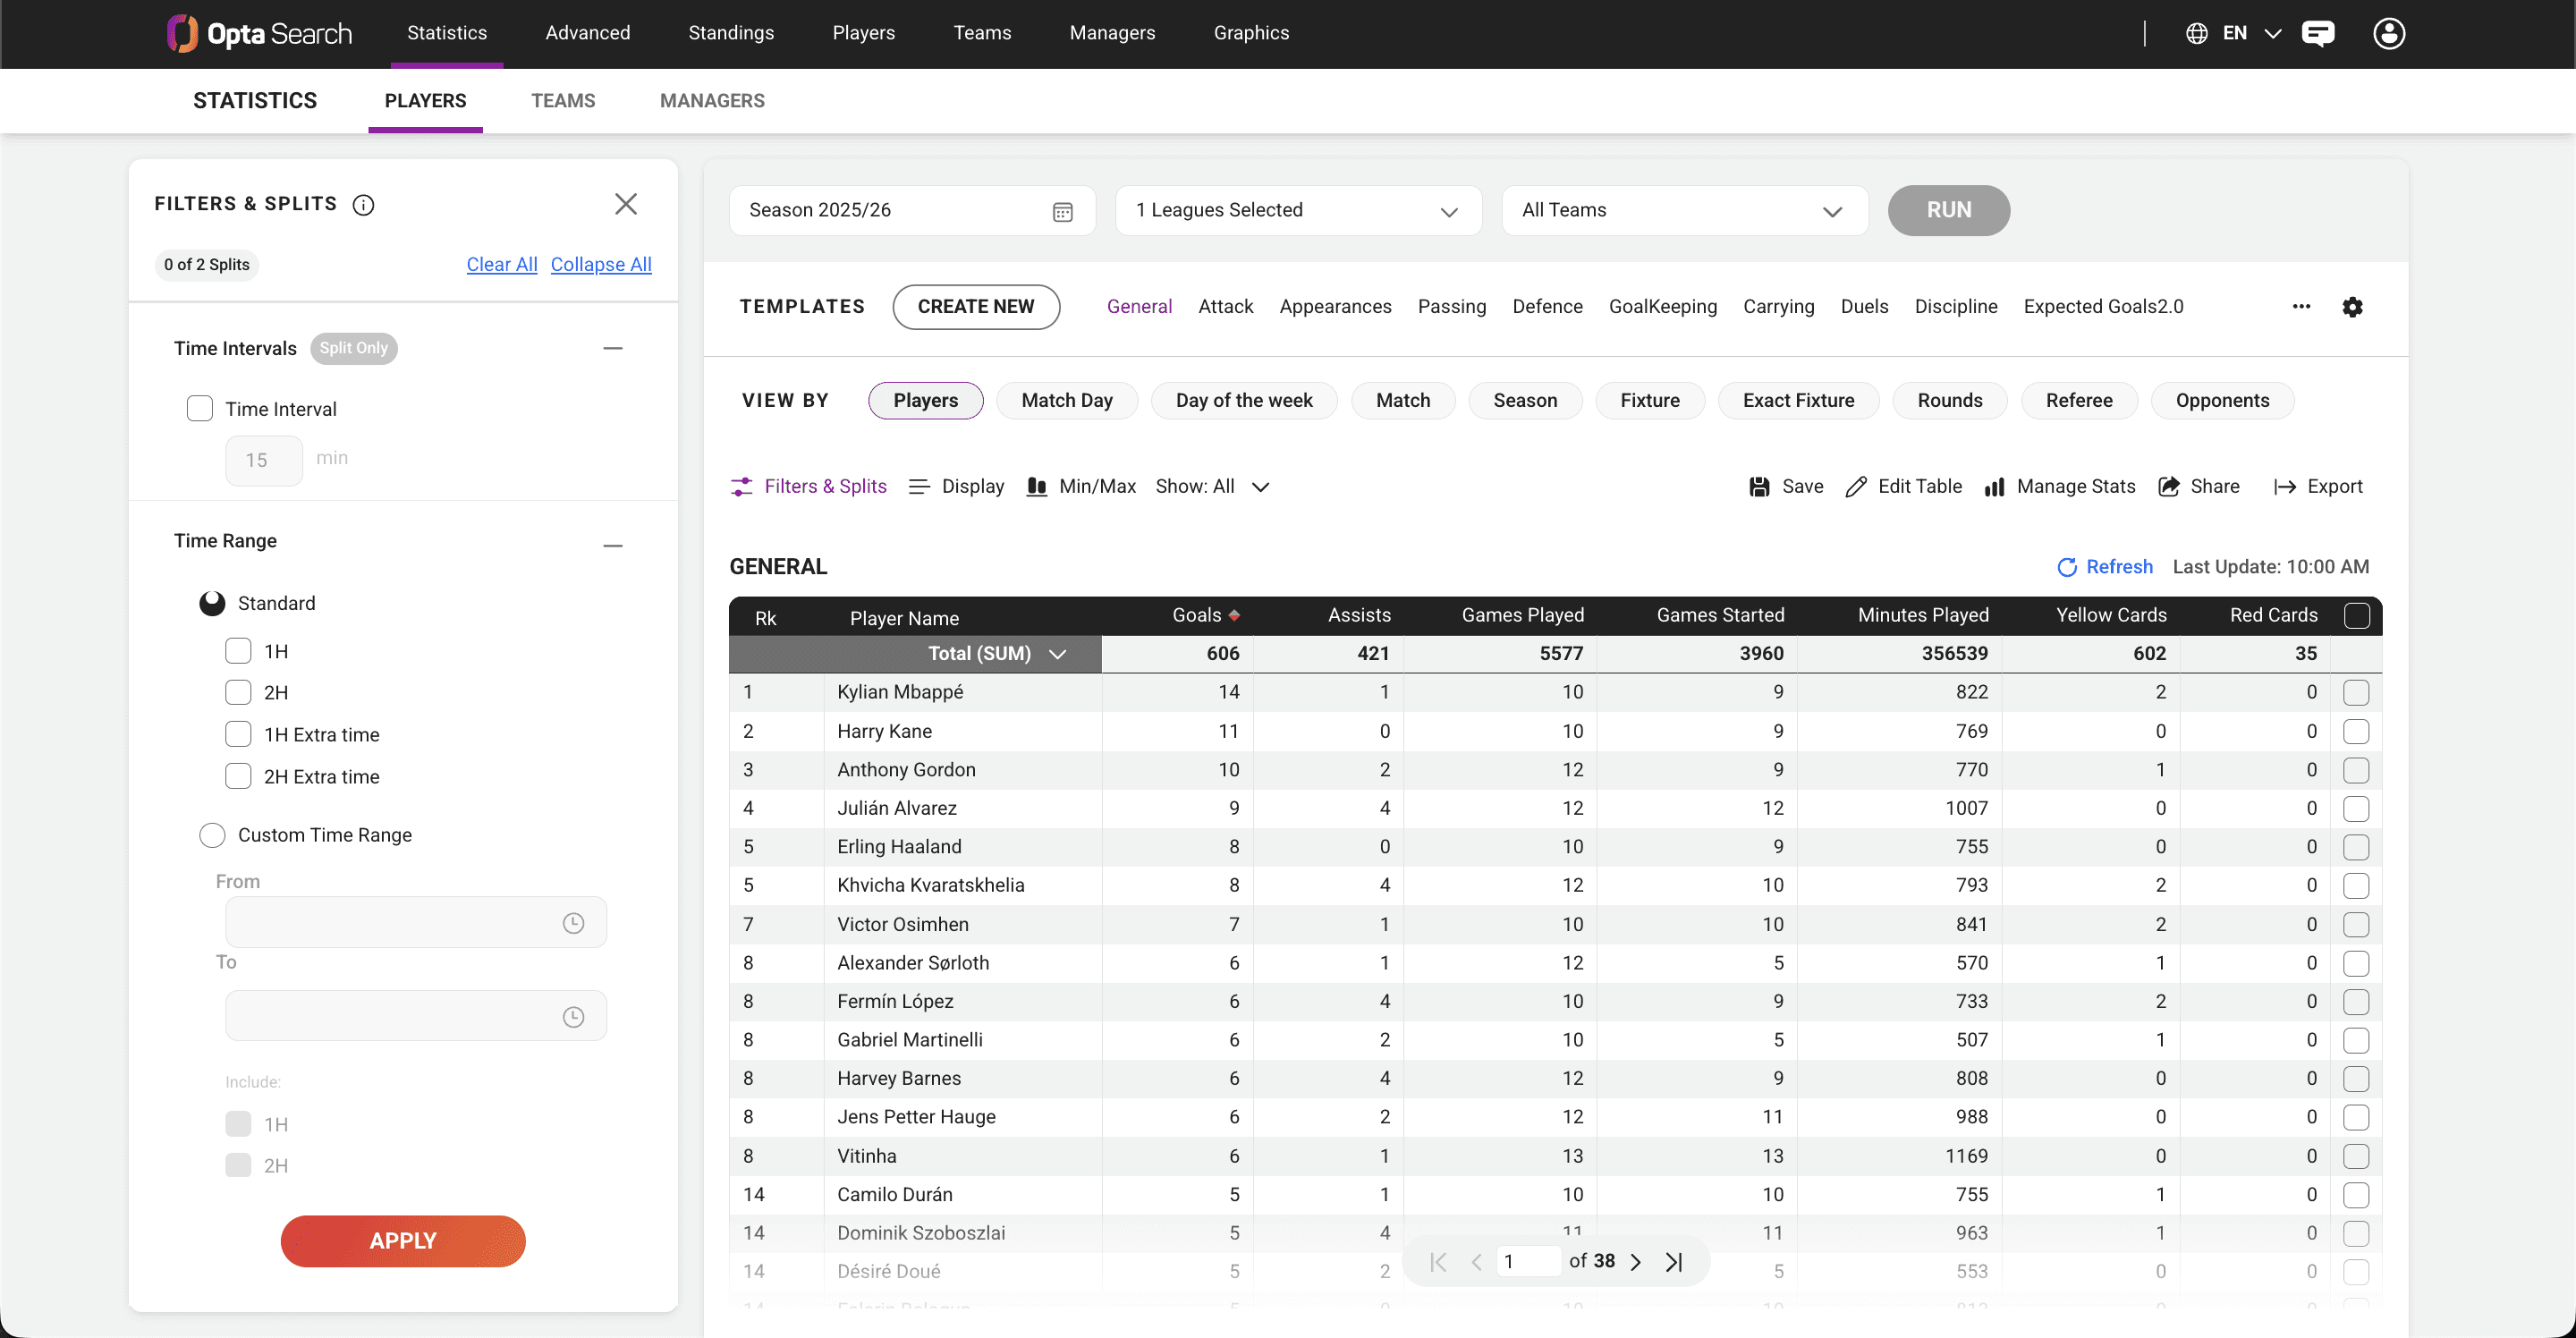Image resolution: width=2576 pixels, height=1338 pixels.
Task: Switch to the MANAGERS tab
Action: pyautogui.click(x=712, y=101)
